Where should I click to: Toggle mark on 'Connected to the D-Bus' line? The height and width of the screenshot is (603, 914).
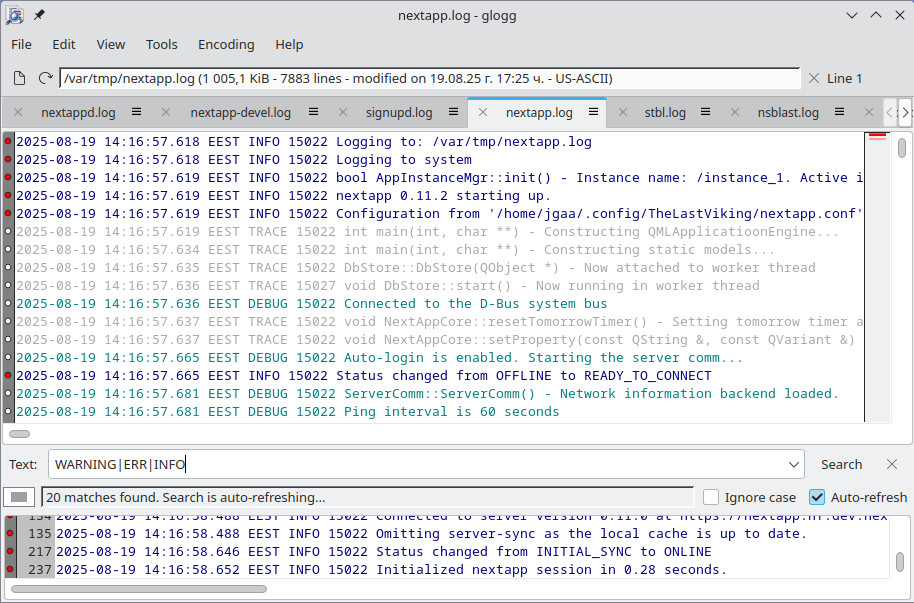click(x=8, y=303)
